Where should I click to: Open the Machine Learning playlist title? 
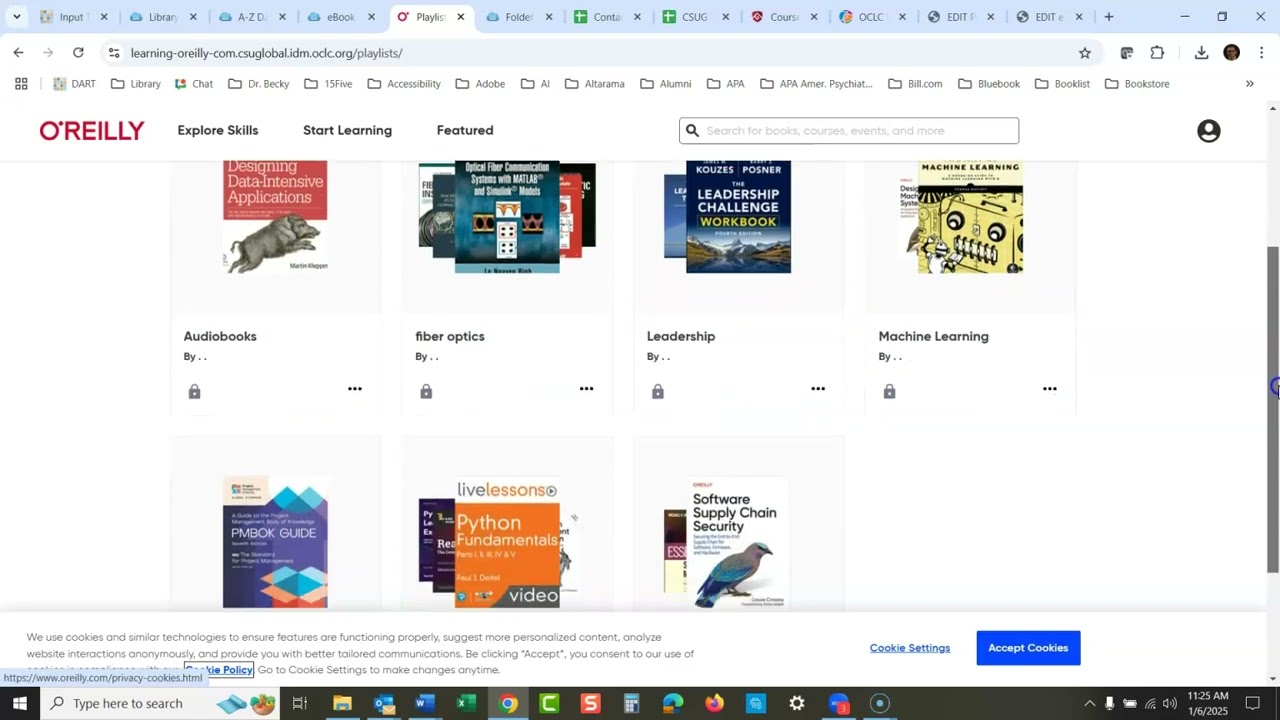point(933,337)
